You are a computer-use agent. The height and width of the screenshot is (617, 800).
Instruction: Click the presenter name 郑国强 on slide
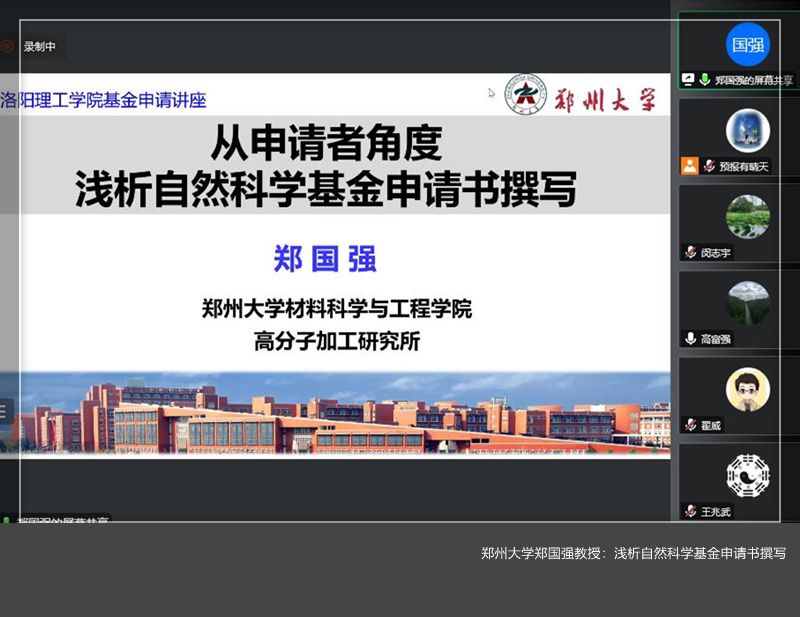325,258
